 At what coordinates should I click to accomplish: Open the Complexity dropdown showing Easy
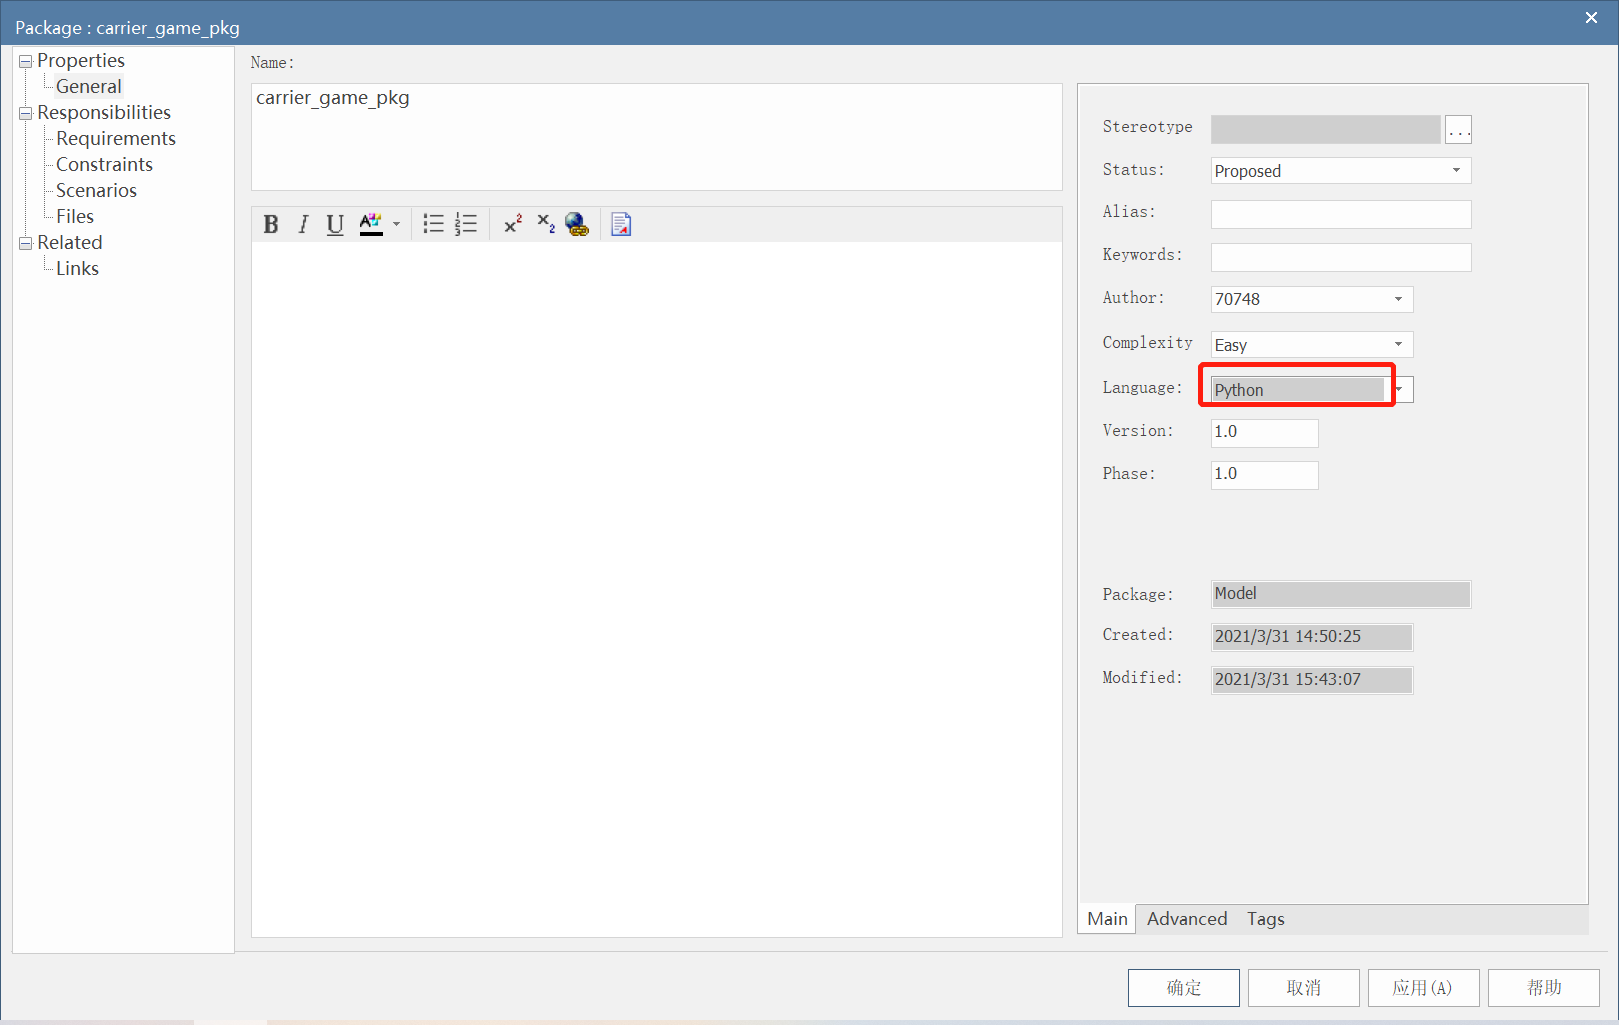point(1312,345)
